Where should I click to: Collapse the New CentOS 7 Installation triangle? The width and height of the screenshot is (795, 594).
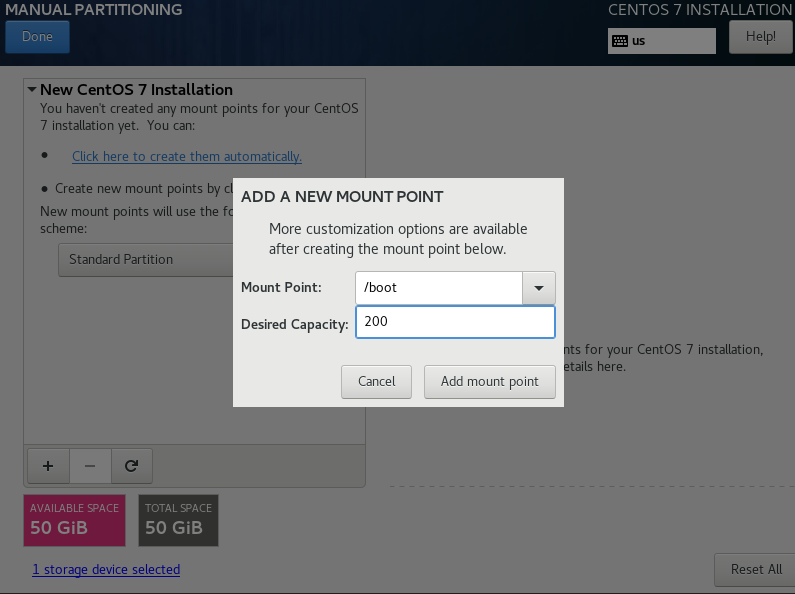[x=32, y=90]
